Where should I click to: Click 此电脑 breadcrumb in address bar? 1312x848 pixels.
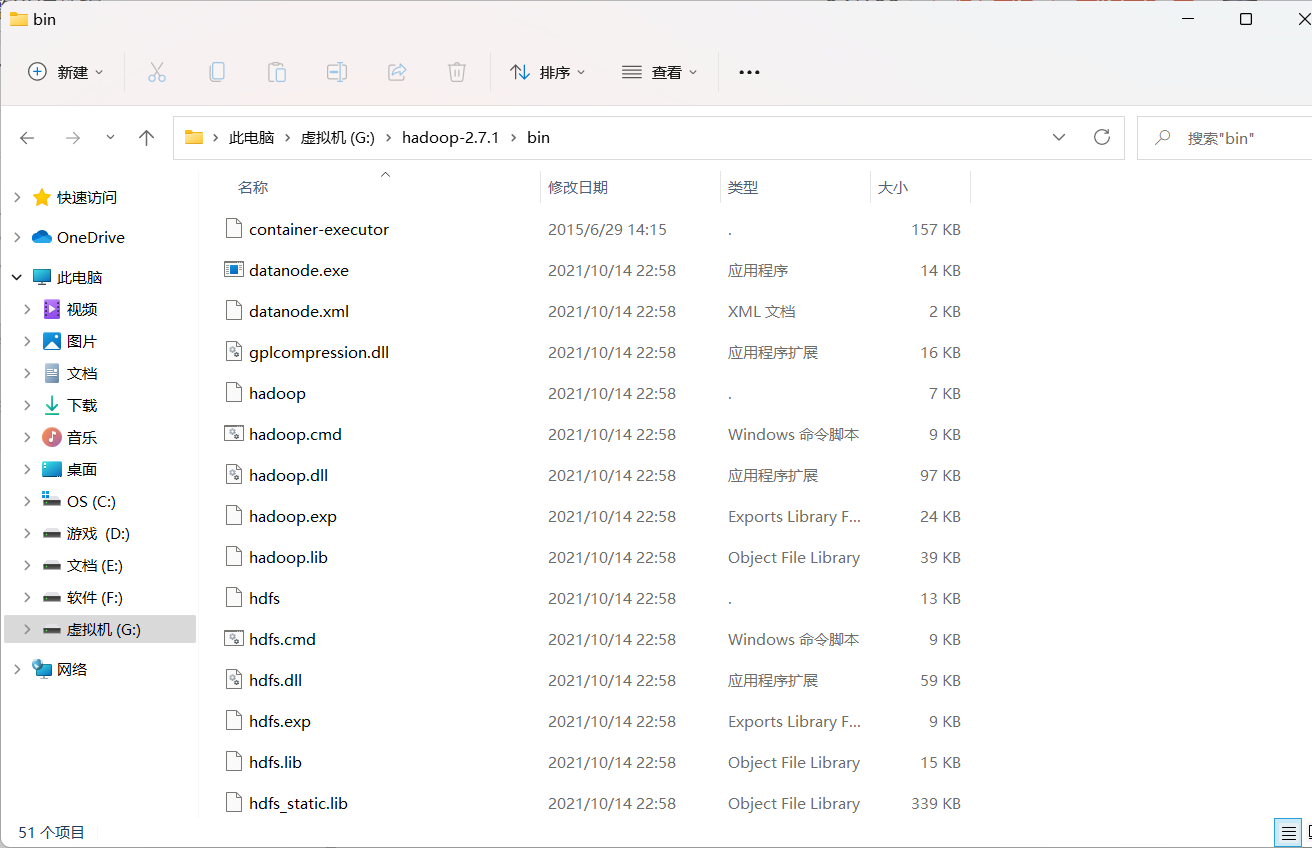pos(251,138)
